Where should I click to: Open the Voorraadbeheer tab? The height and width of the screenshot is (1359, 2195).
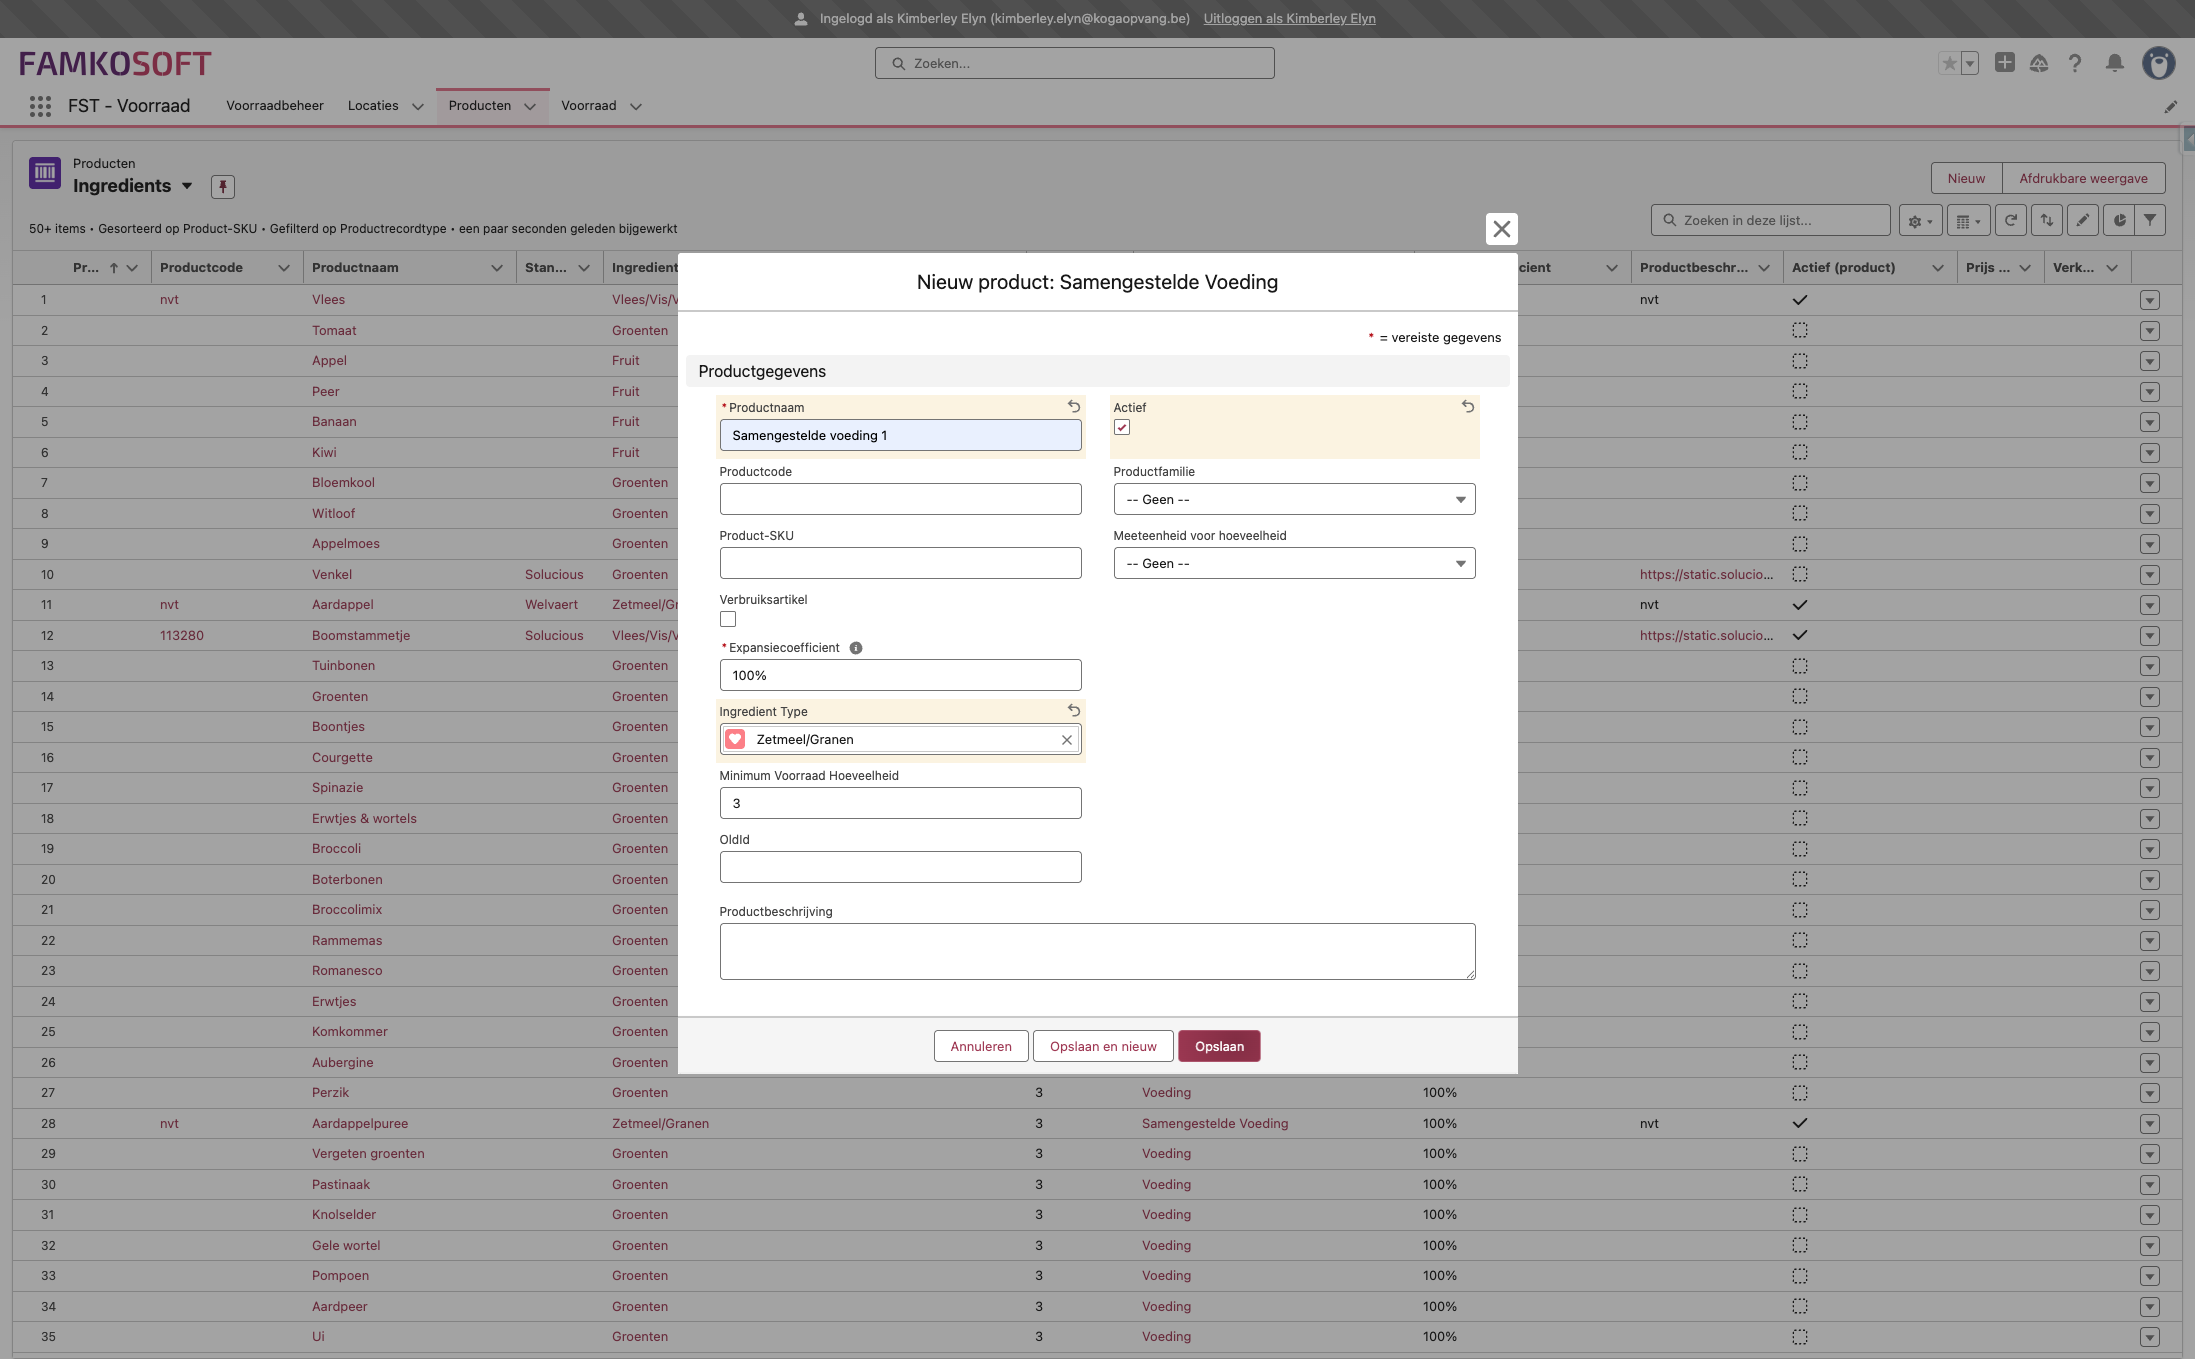pyautogui.click(x=275, y=106)
